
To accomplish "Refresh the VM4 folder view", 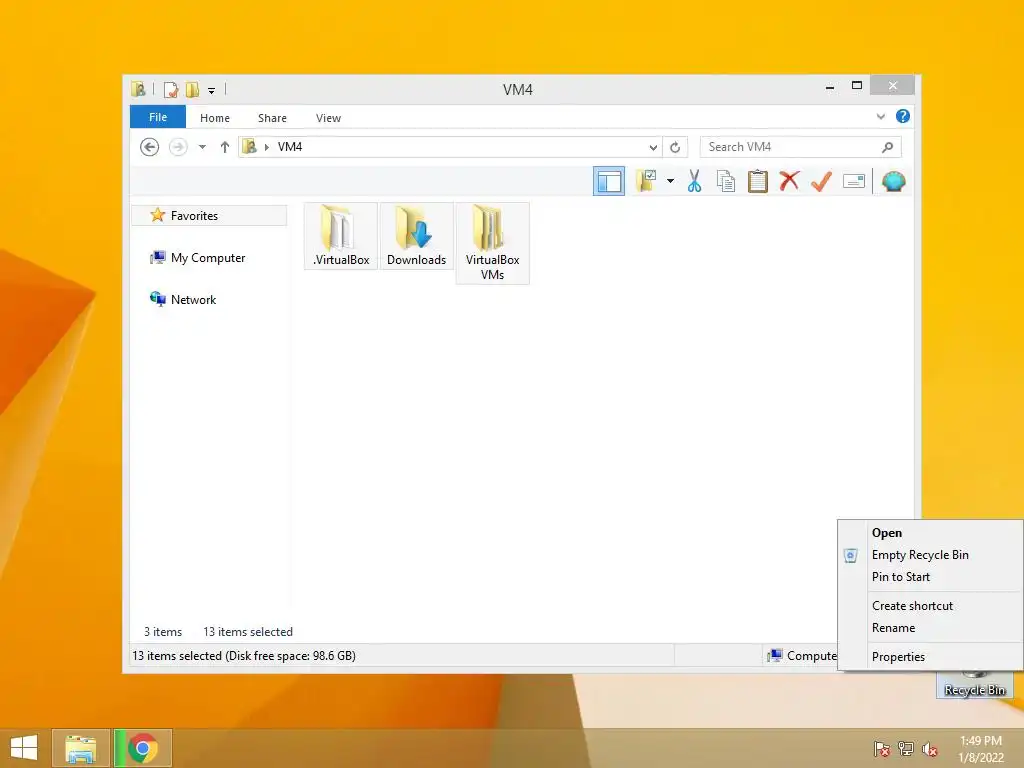I will [x=675, y=147].
